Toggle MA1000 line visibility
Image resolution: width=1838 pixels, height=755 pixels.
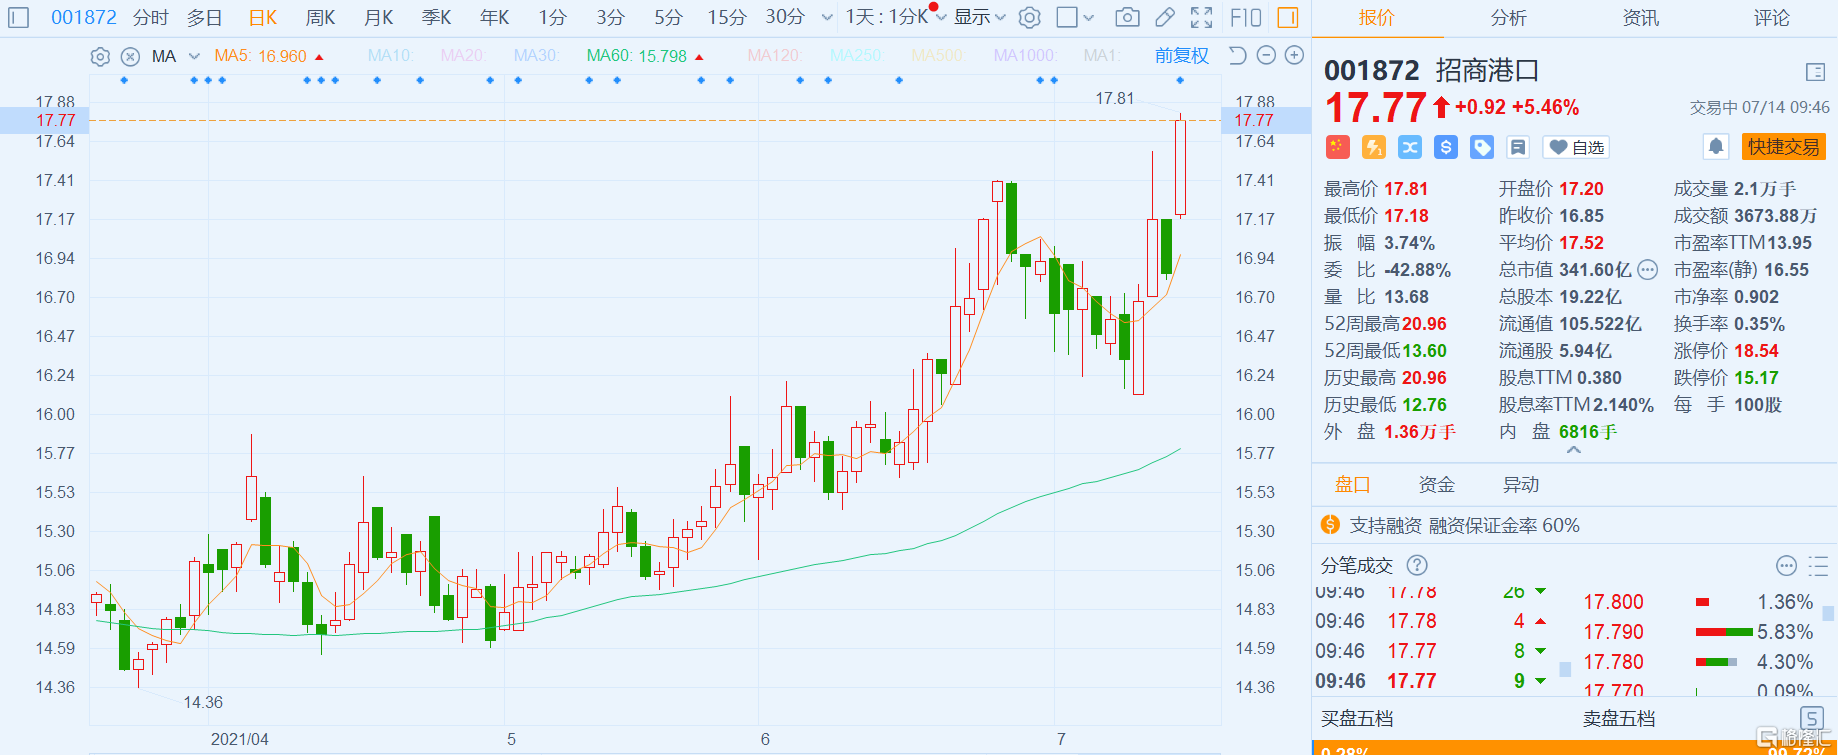1024,56
